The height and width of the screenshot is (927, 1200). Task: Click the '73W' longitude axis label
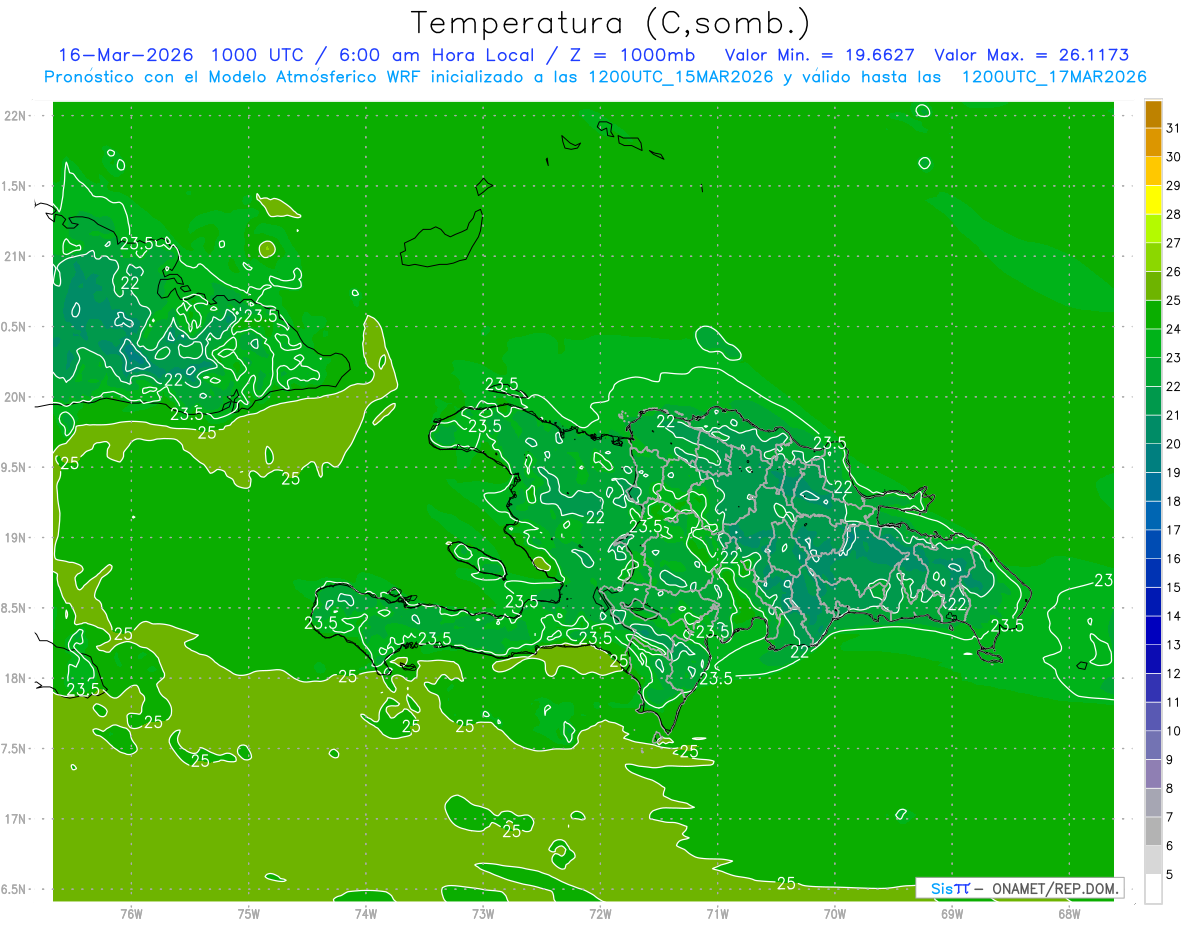coord(483,913)
